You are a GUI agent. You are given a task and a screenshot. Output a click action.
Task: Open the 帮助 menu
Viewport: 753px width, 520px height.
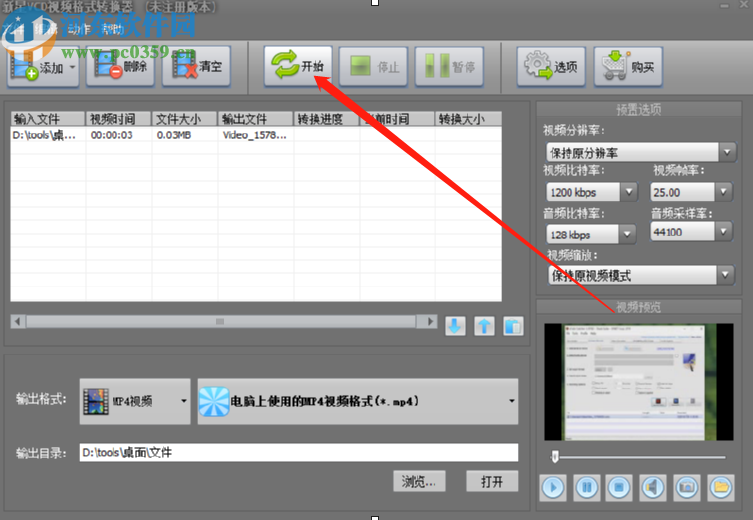112,29
